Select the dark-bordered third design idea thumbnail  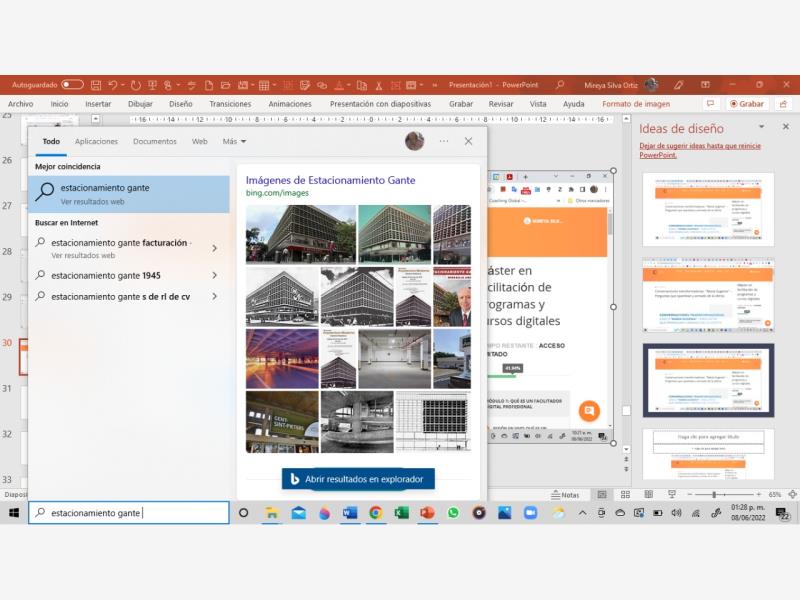(x=708, y=380)
